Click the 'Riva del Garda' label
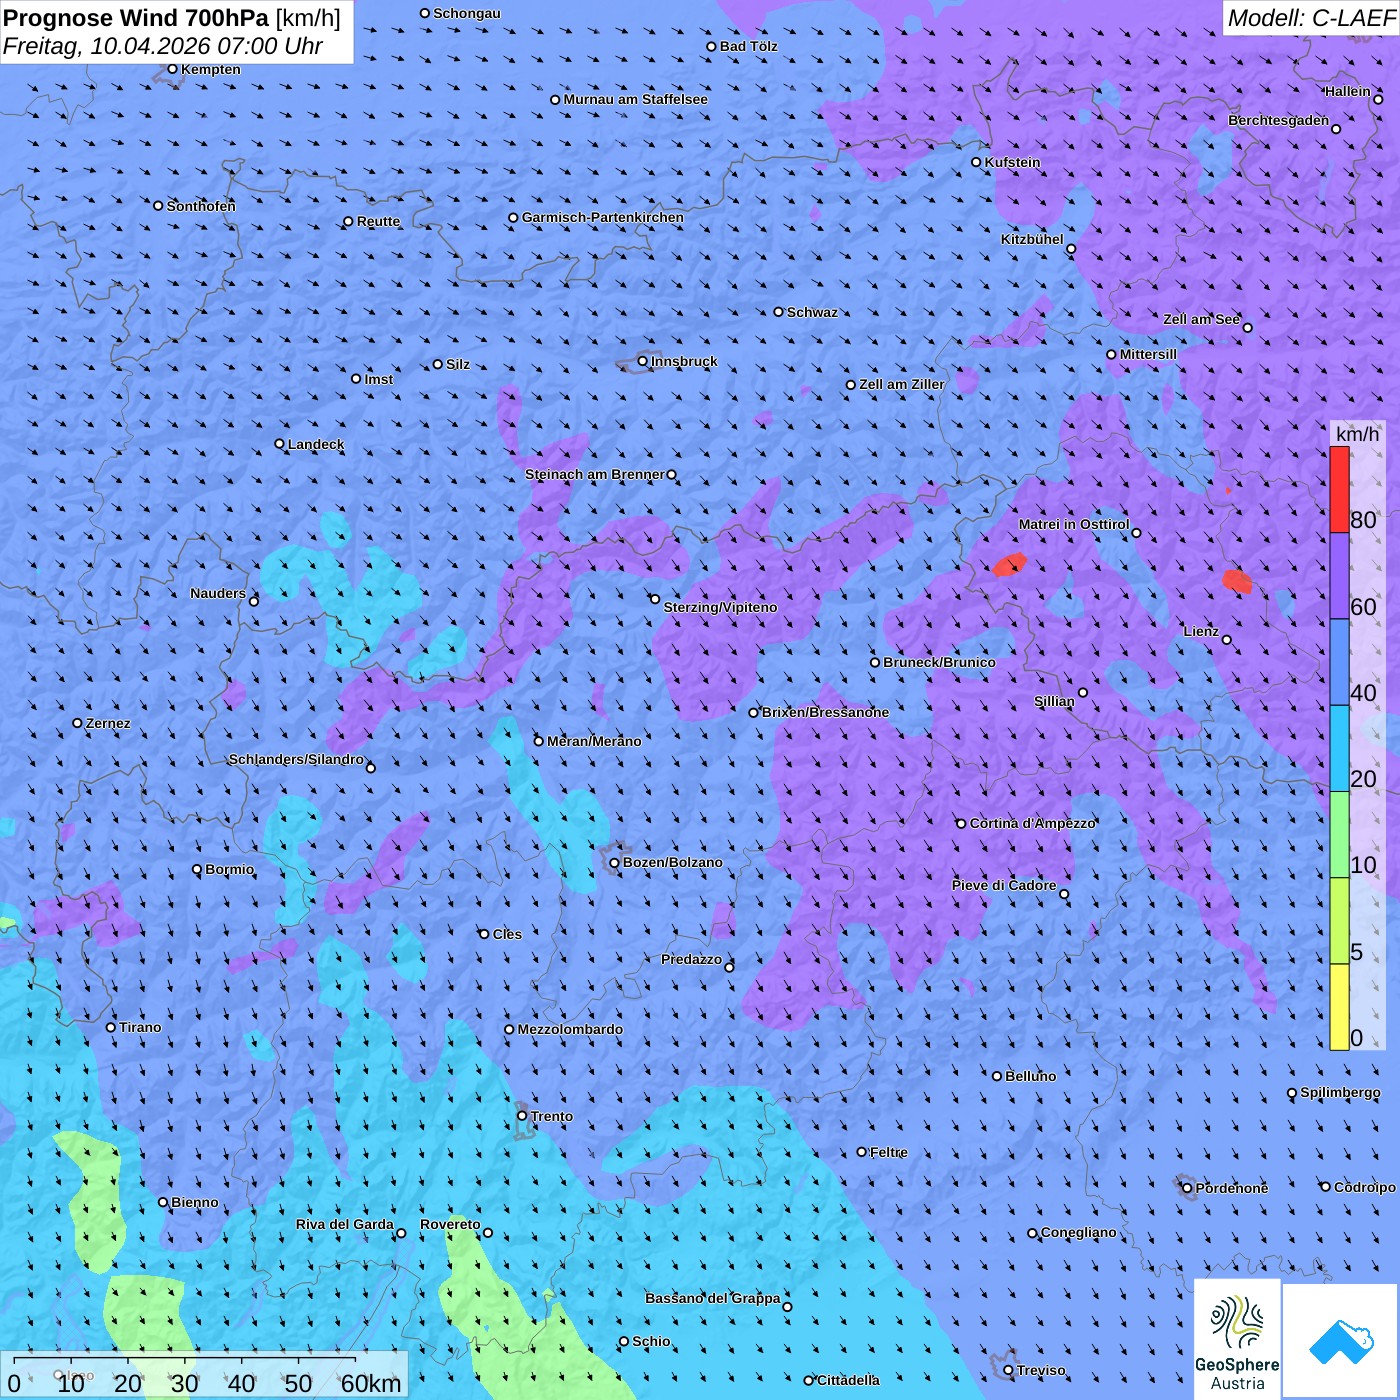The height and width of the screenshot is (1400, 1400). click(345, 1224)
